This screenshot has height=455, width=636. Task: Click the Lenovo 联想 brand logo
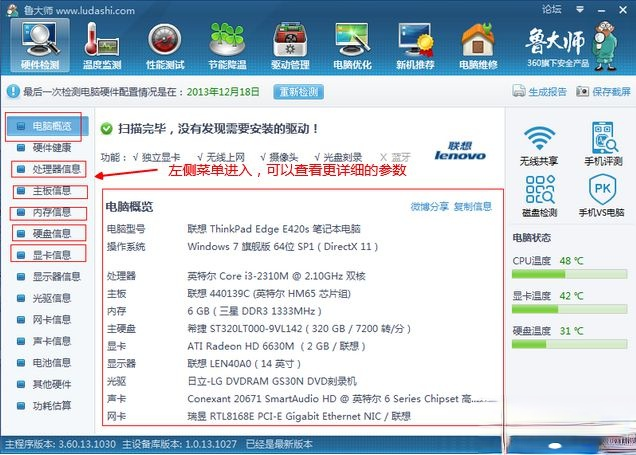[x=460, y=151]
